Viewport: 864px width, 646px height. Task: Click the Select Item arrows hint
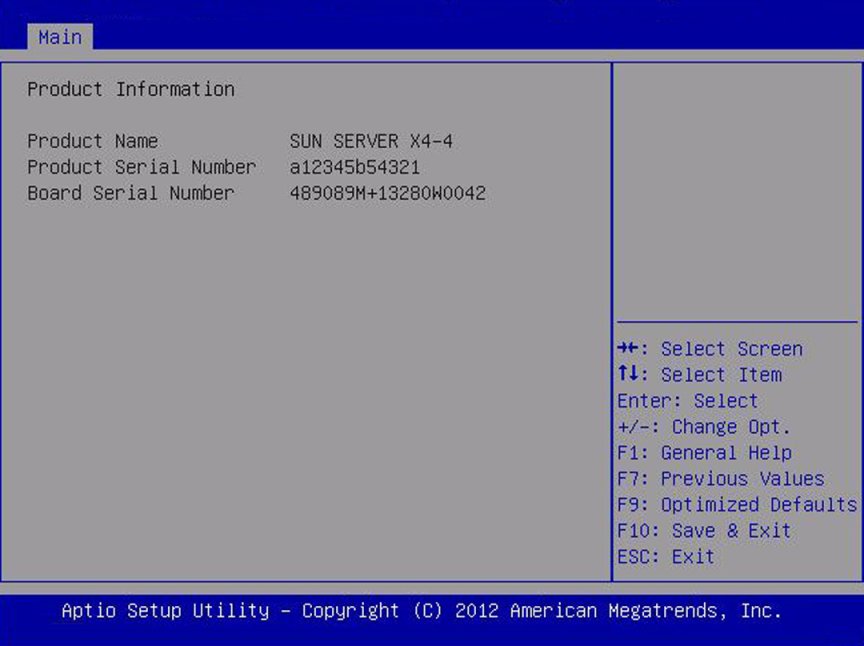pyautogui.click(x=699, y=375)
